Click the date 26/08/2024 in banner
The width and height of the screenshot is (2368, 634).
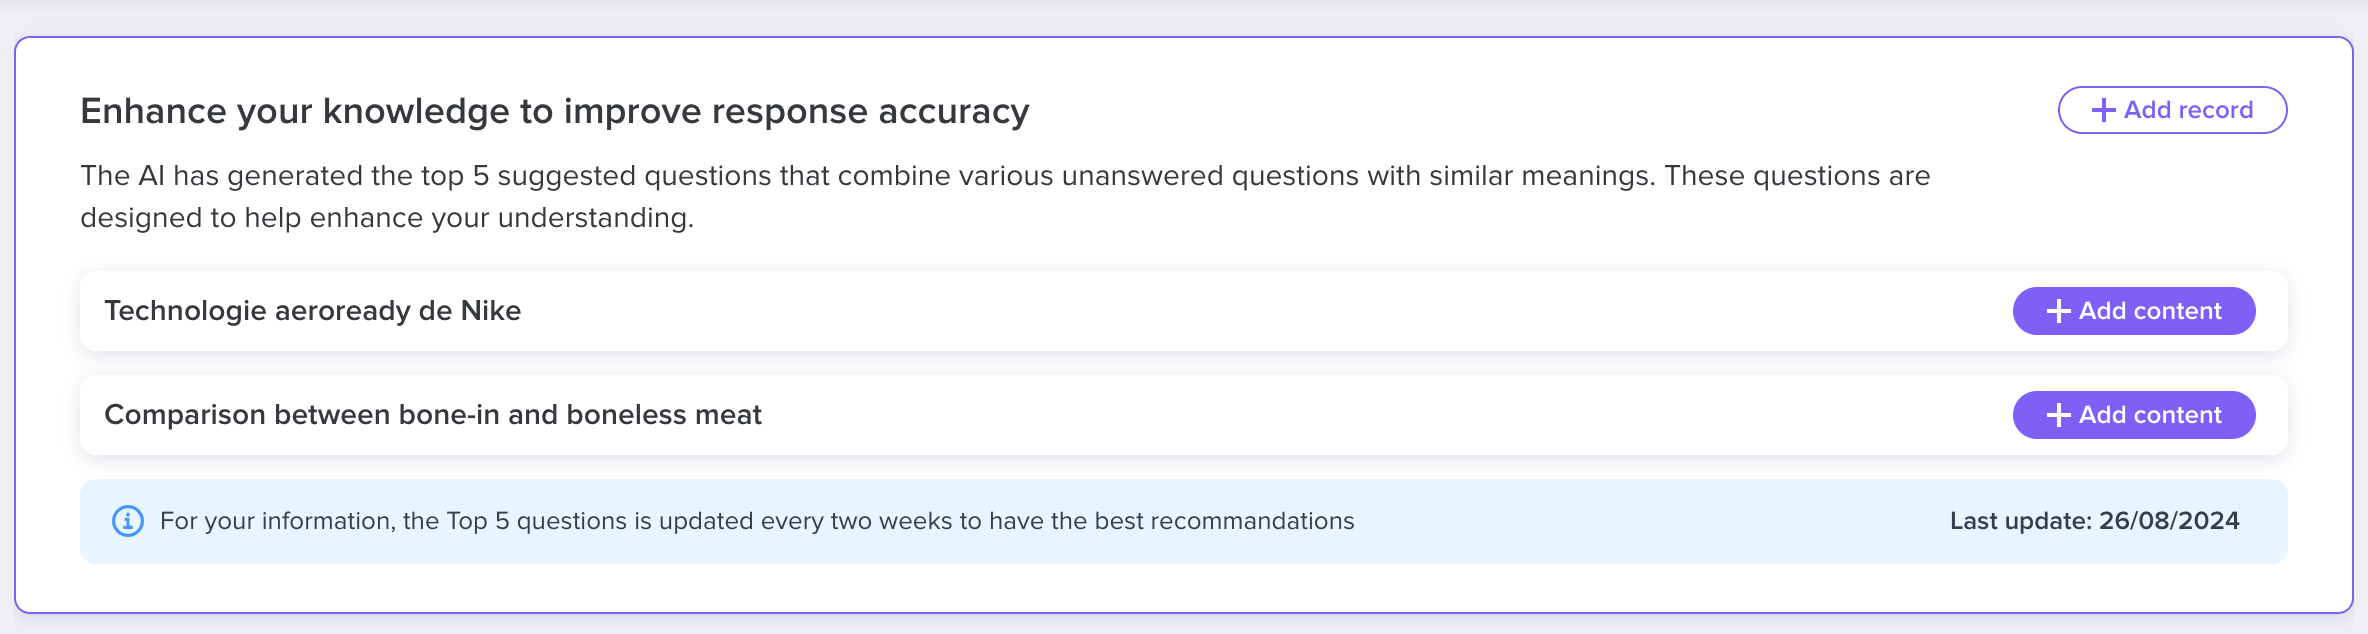tap(2169, 521)
